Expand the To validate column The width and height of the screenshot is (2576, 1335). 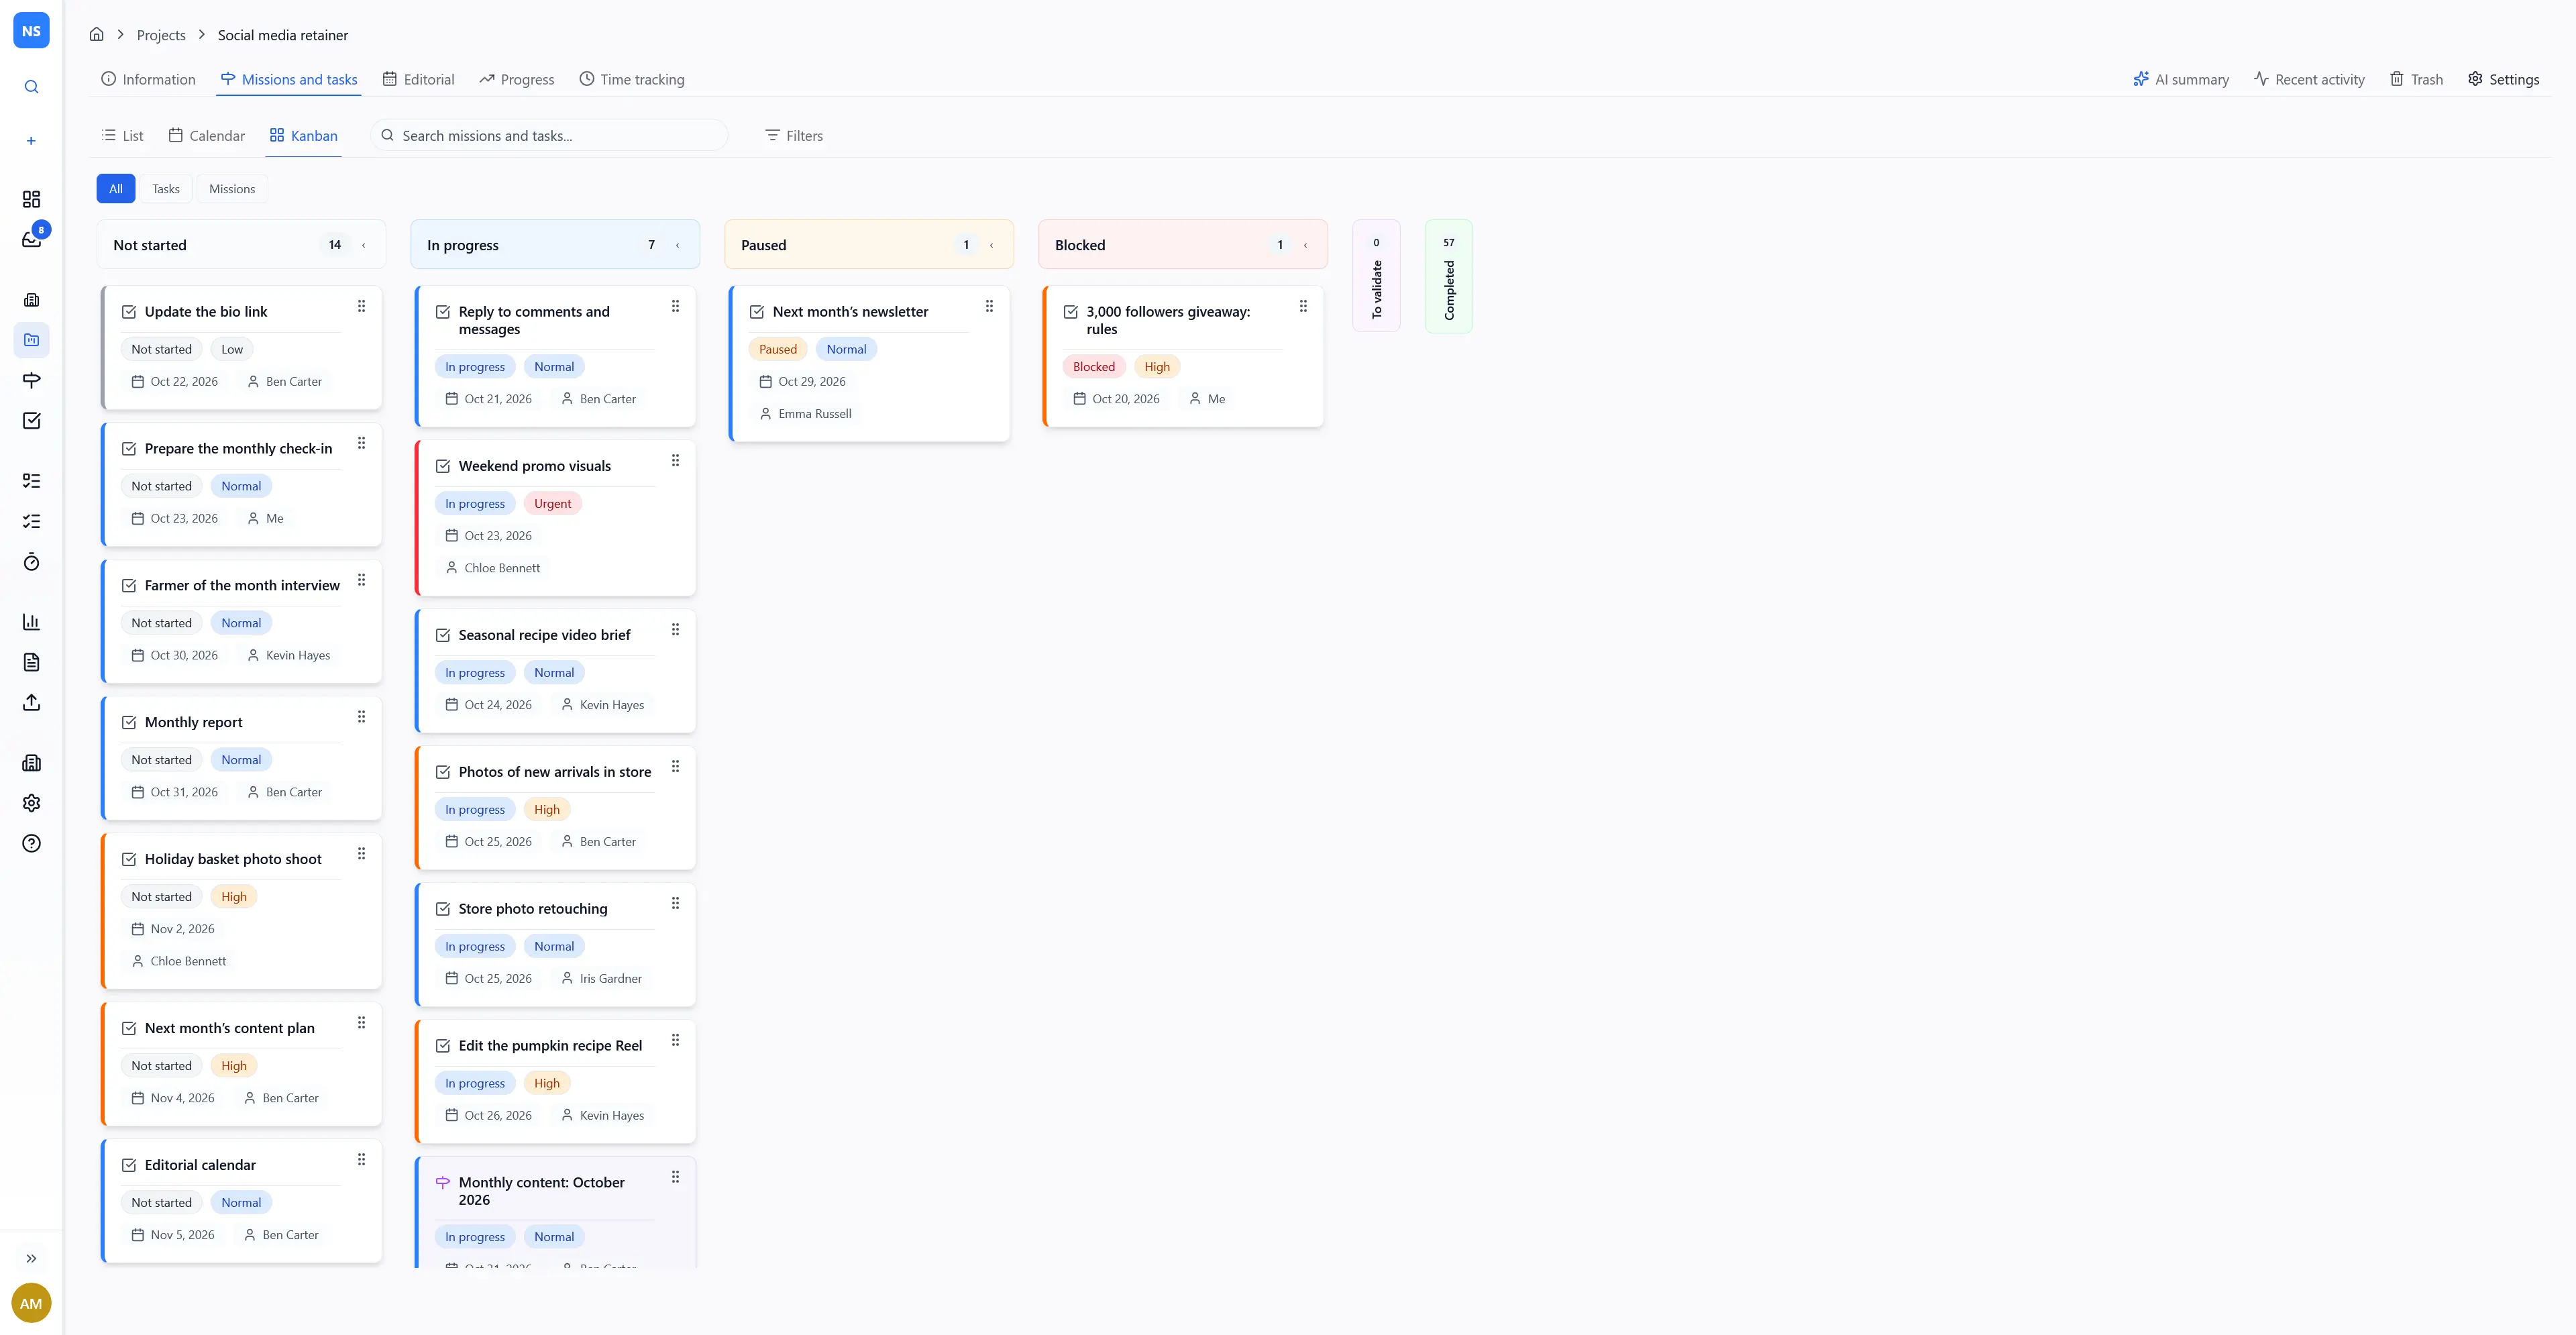coord(1376,277)
